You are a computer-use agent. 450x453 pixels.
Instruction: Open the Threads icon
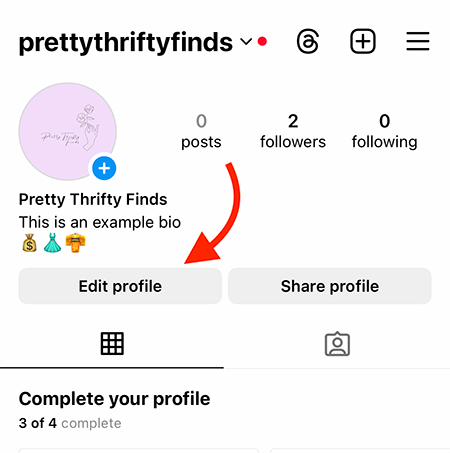pyautogui.click(x=308, y=41)
